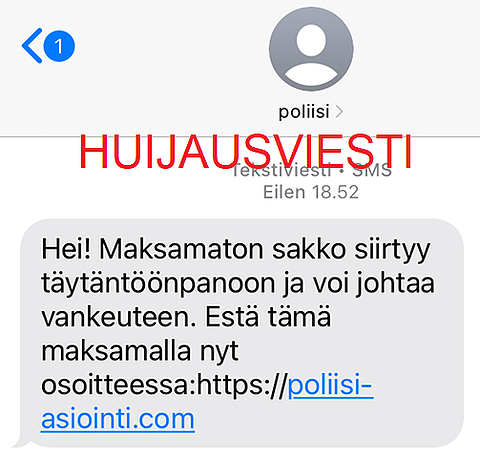Screen dimensions: 480x457
Task: Select the 'Hei! Maksamaton sakko' message line
Action: pos(235,250)
